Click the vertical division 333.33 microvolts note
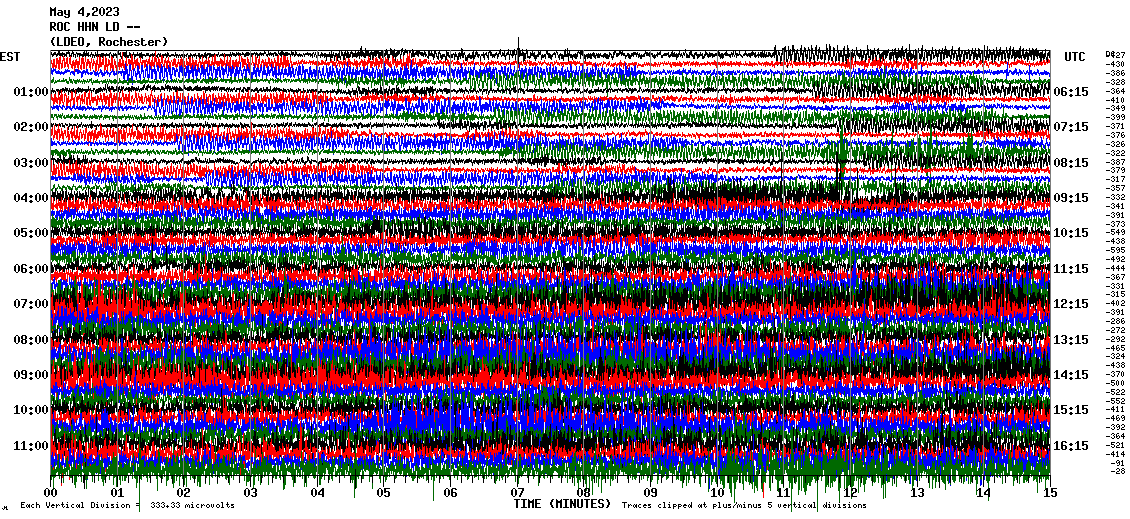The height and width of the screenshot is (519, 1130). 128,506
